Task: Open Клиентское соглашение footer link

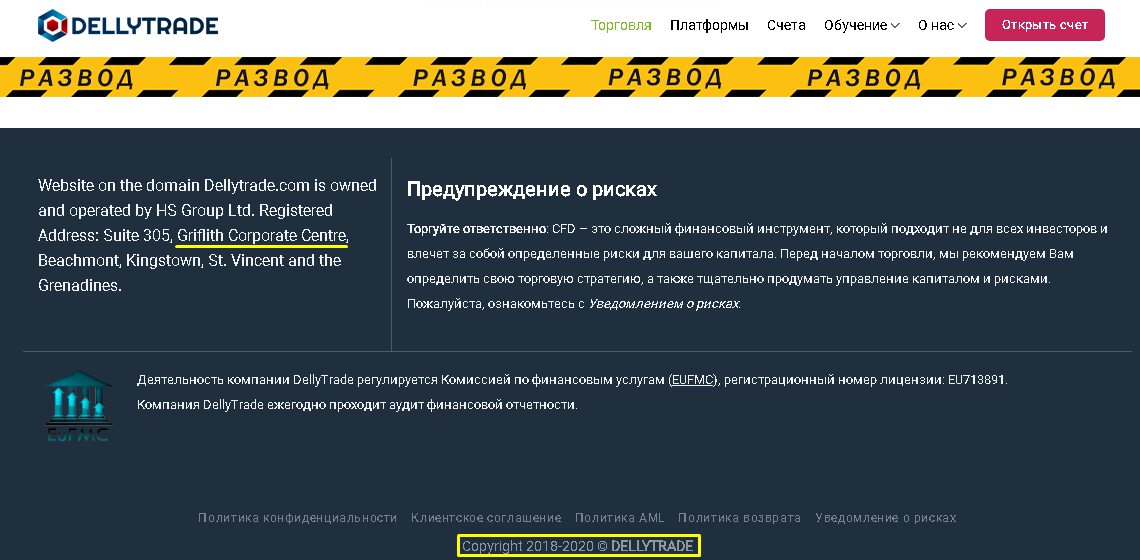Action: pyautogui.click(x=486, y=518)
